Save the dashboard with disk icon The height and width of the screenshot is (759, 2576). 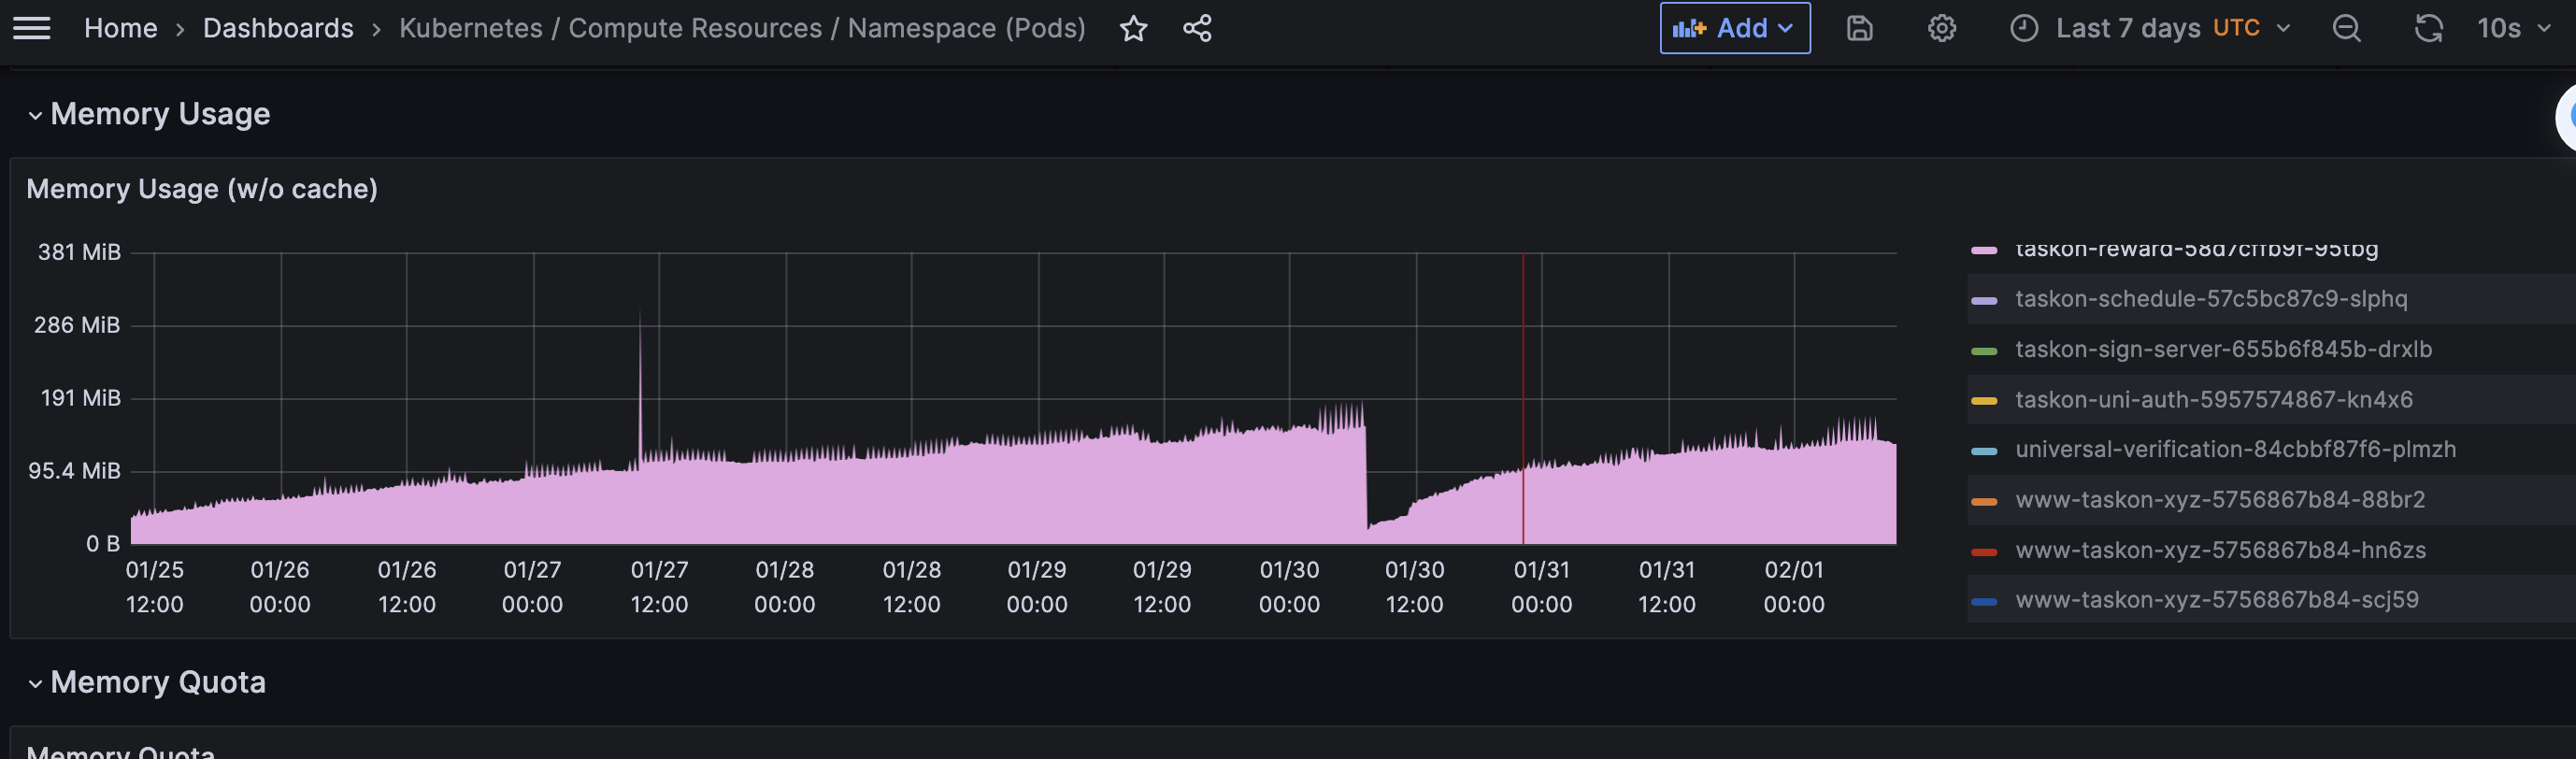click(1859, 28)
